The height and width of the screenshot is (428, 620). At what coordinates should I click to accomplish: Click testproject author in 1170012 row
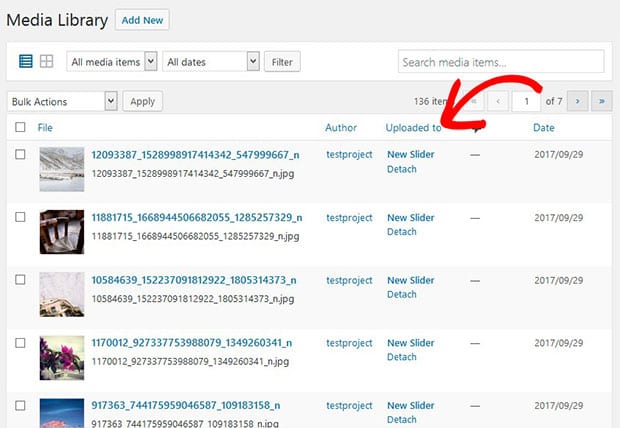point(349,343)
